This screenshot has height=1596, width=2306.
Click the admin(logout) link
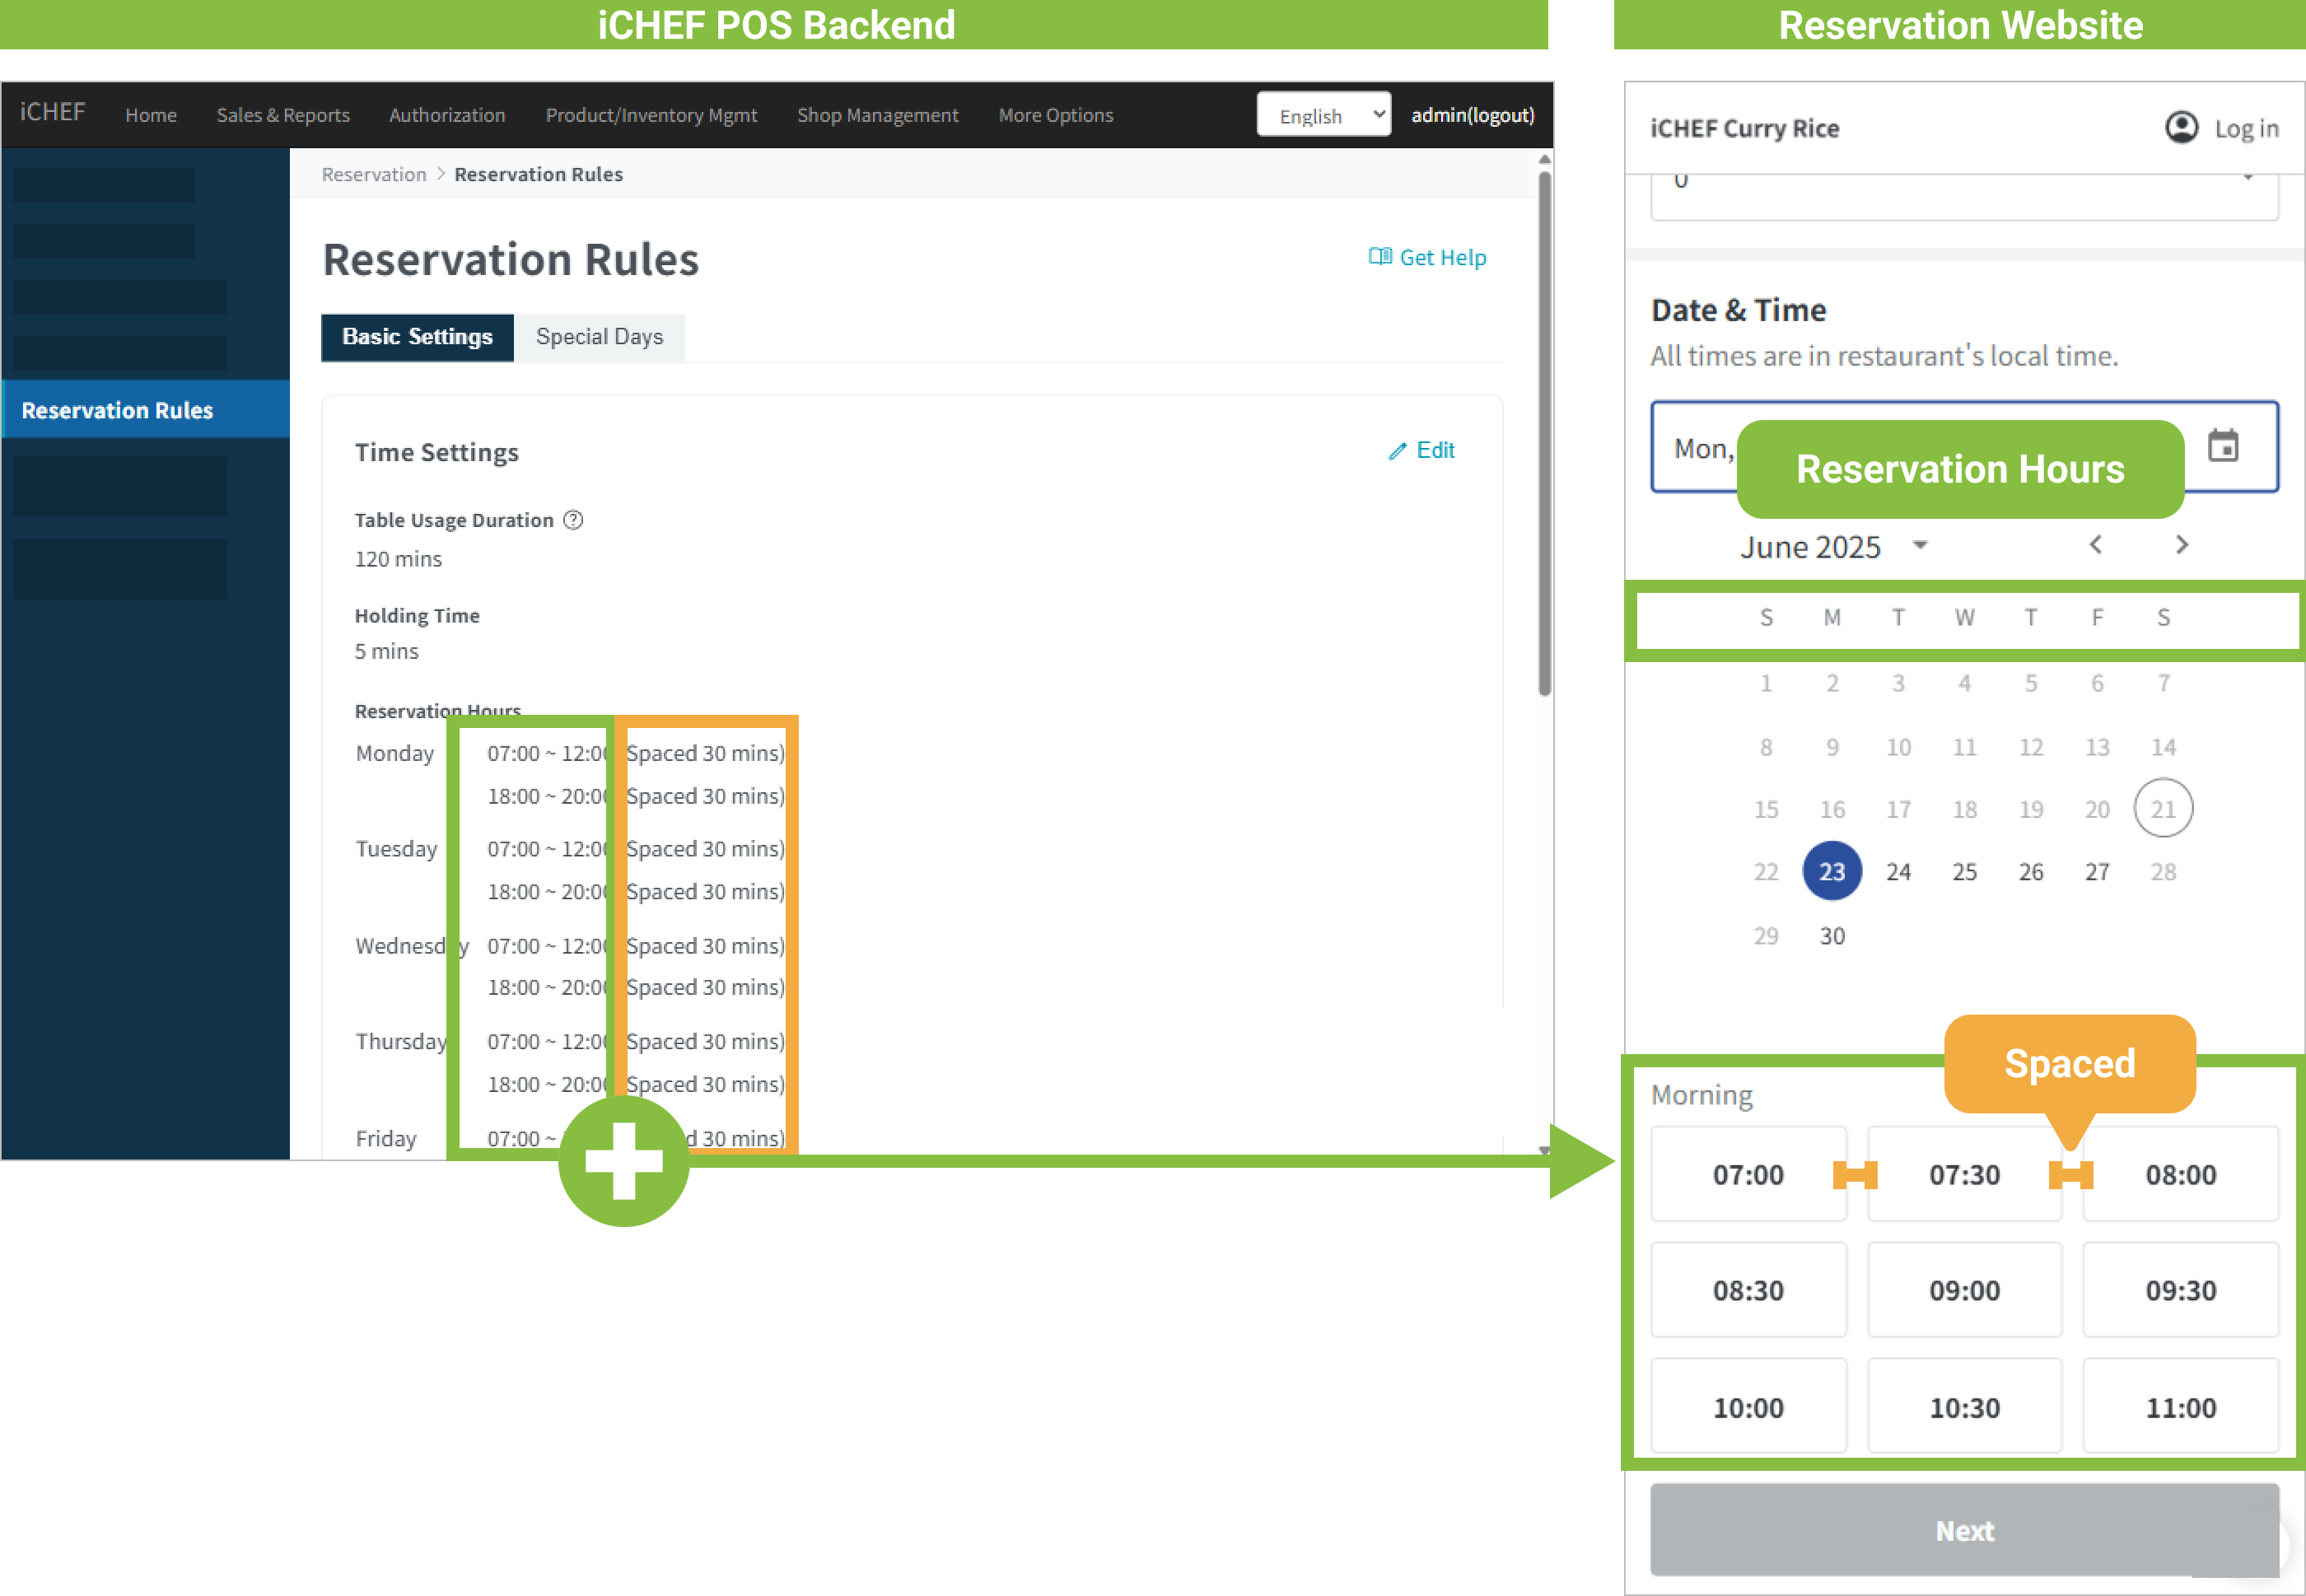point(1472,115)
